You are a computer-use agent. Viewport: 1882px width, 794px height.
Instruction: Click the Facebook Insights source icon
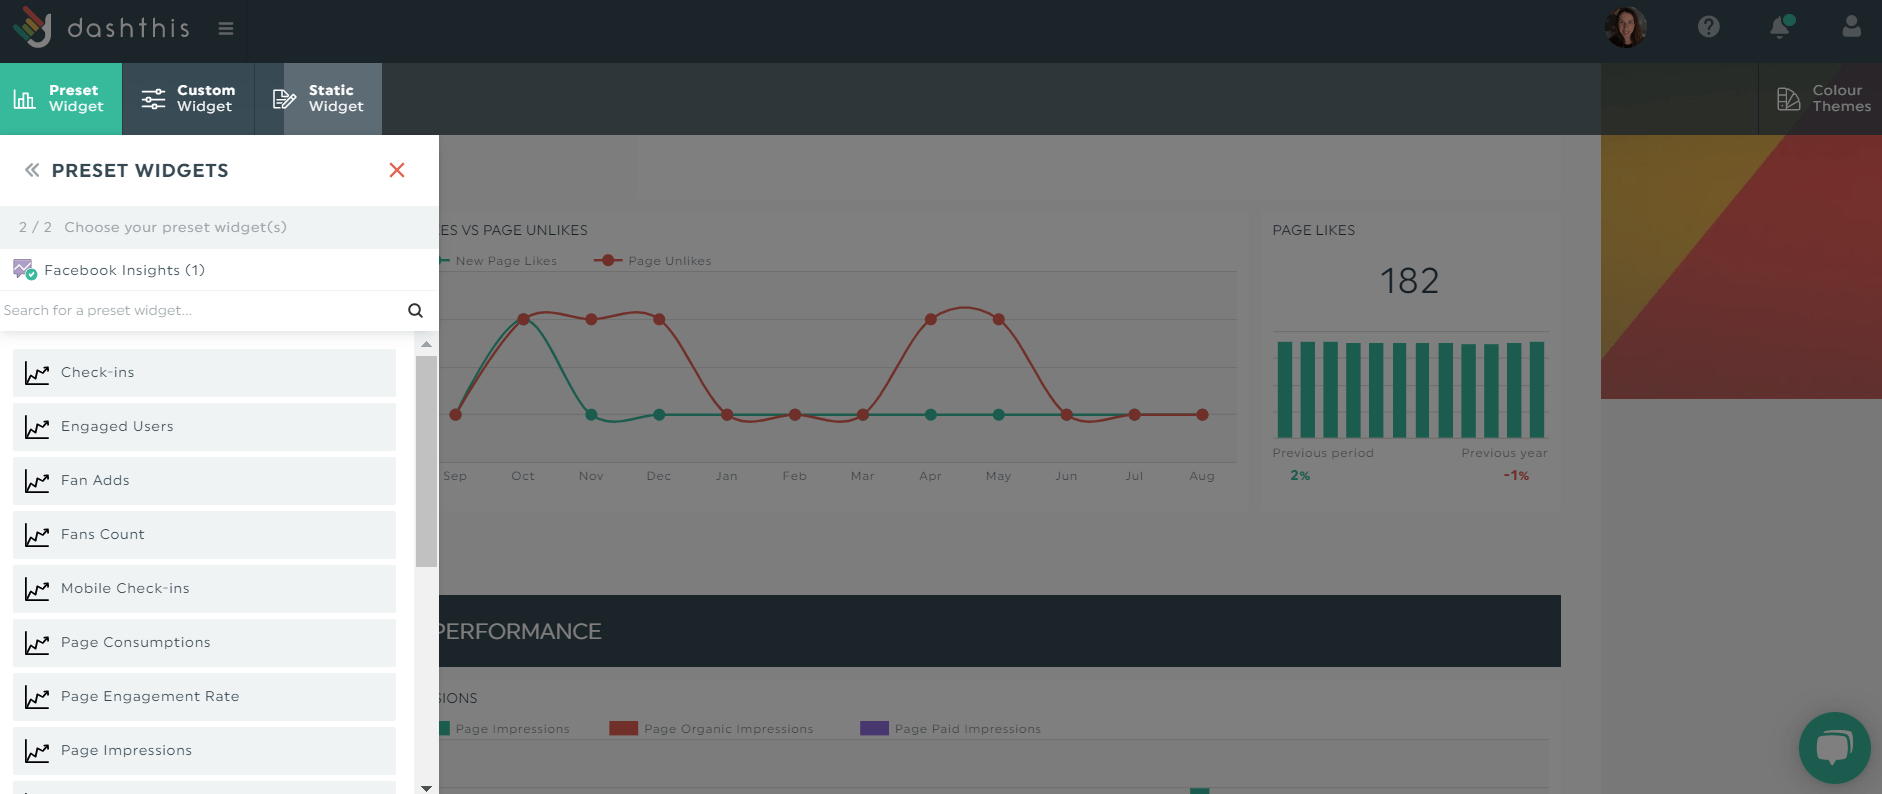tap(25, 269)
